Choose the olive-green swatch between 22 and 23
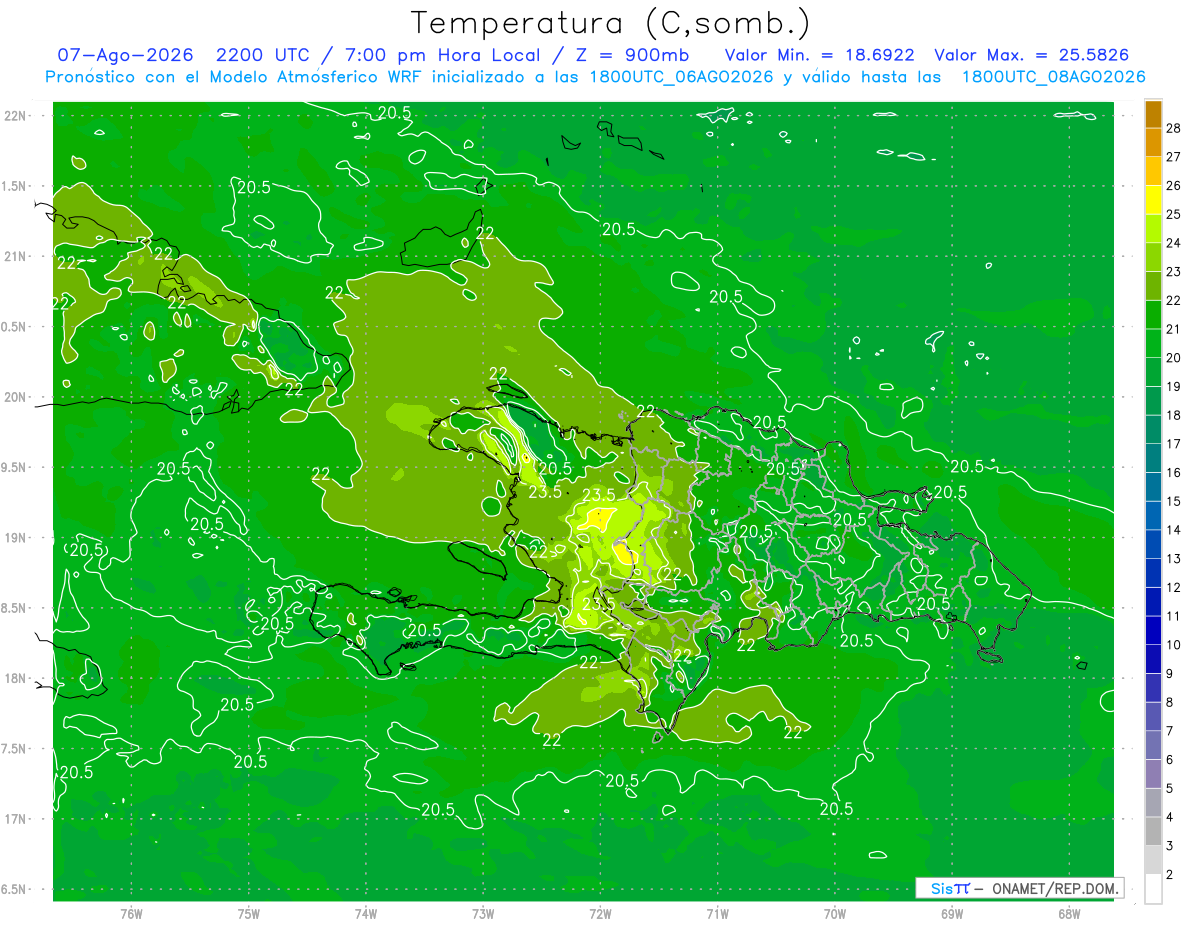Viewport: 1200px width, 927px height. 1153,286
